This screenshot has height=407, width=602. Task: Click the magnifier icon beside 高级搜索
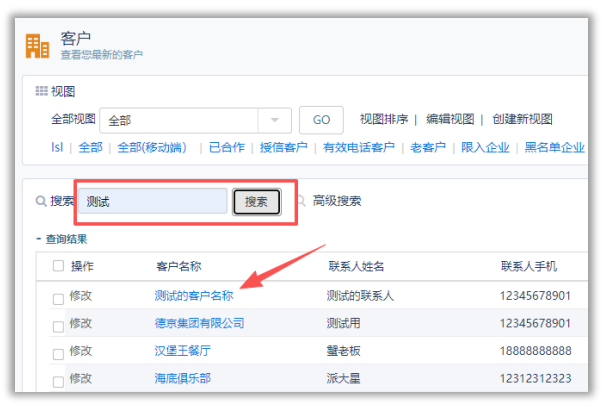[x=302, y=201]
